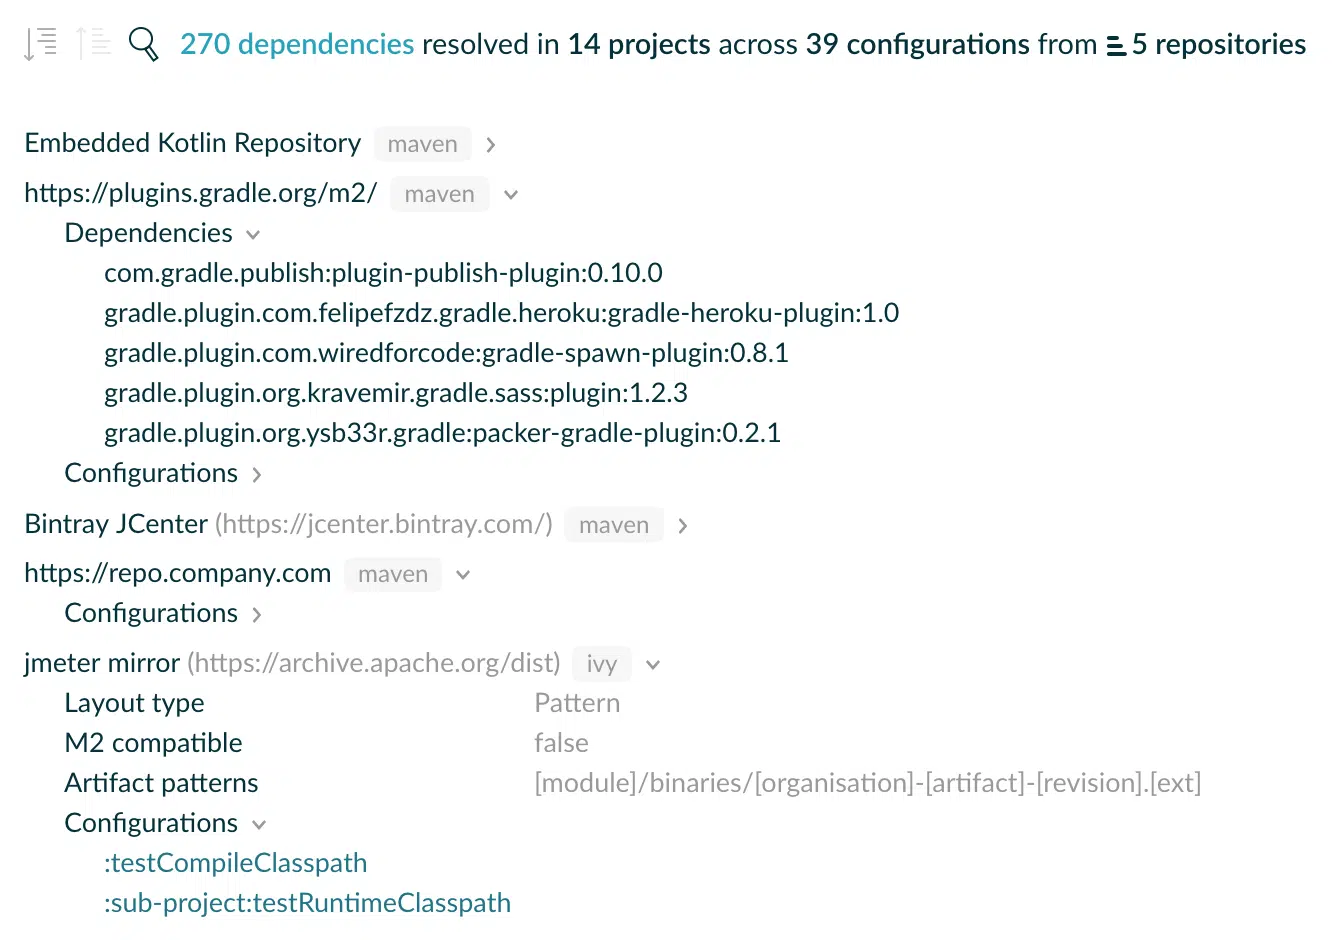Open the :testCompileClasspath configuration link
Viewport: 1336px width, 940px height.
pyautogui.click(x=236, y=863)
